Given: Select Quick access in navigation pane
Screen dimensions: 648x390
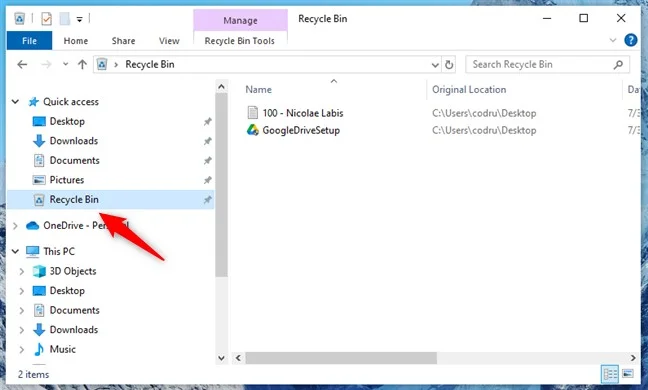Looking at the screenshot, I should (71, 102).
